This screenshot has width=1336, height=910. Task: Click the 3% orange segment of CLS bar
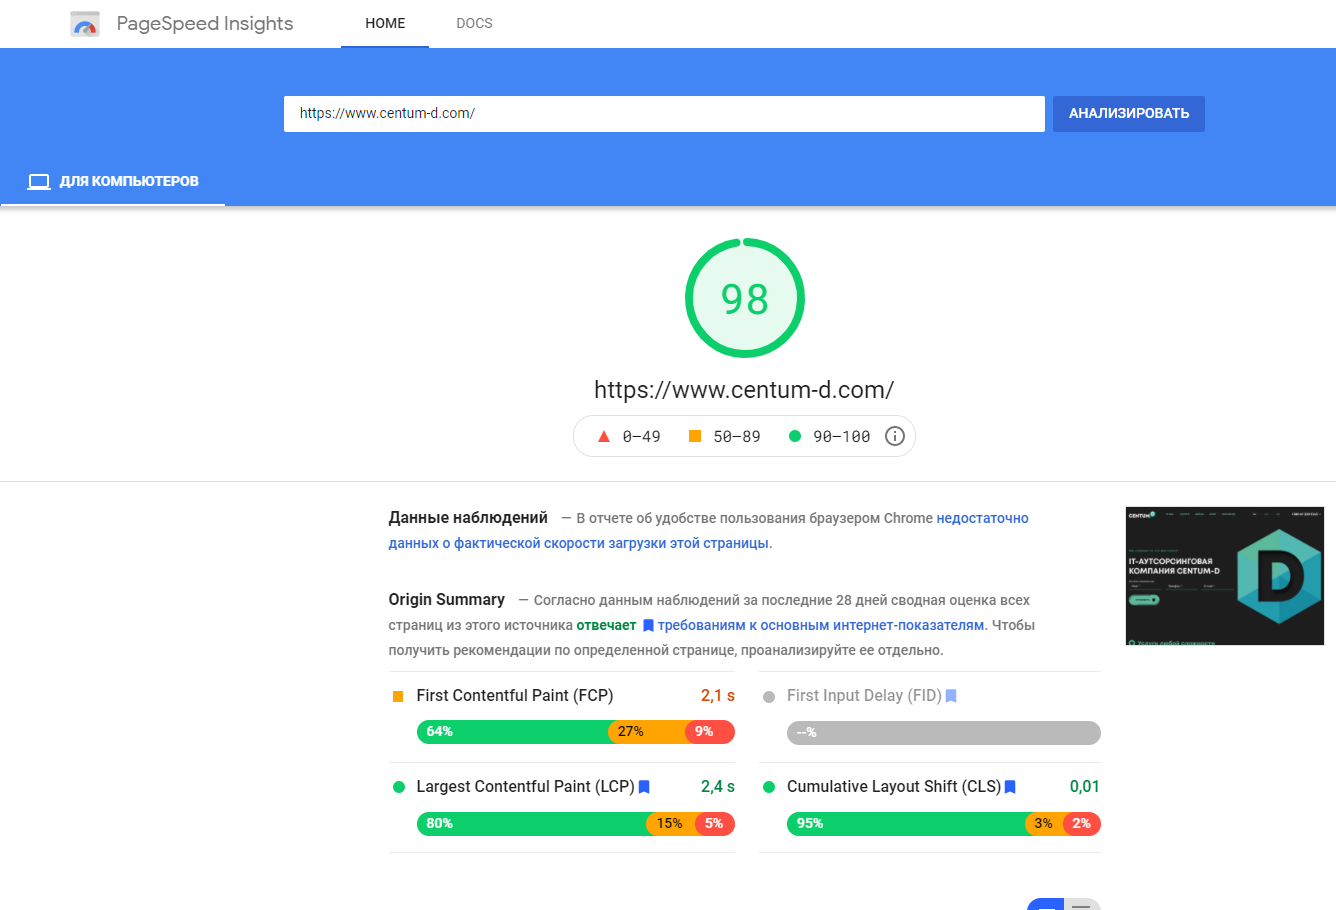tap(1044, 824)
